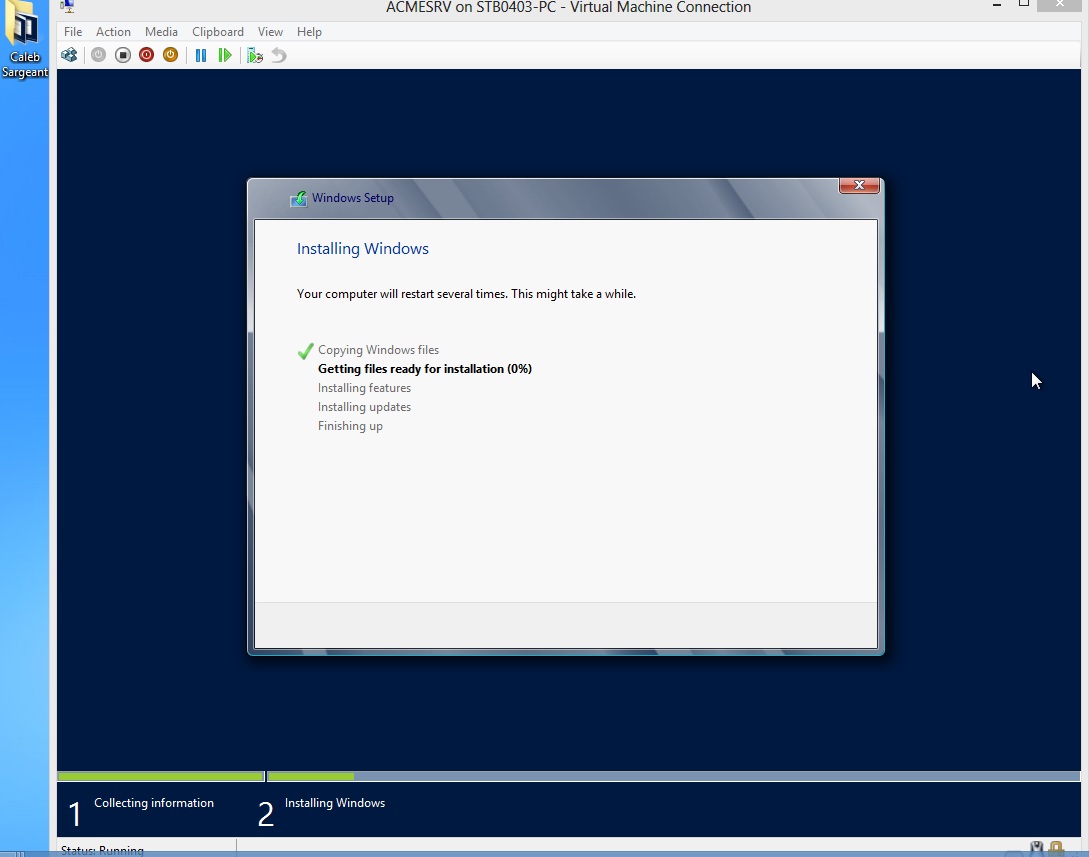Save the VM state with the orange power icon

(170, 56)
